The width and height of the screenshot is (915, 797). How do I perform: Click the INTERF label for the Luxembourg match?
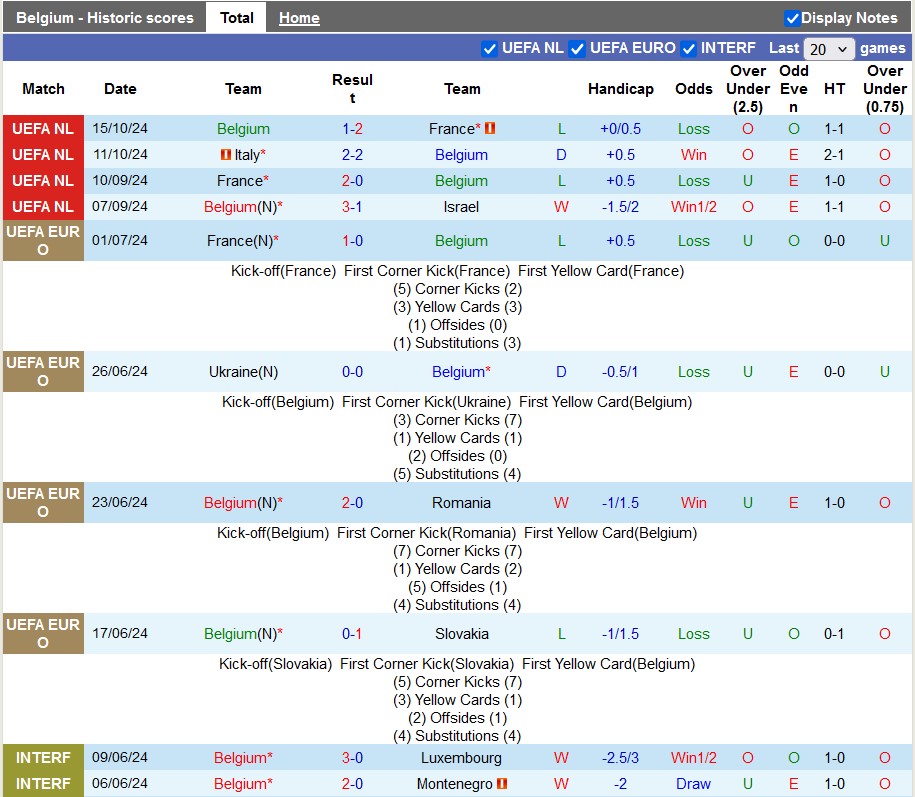pos(43,758)
